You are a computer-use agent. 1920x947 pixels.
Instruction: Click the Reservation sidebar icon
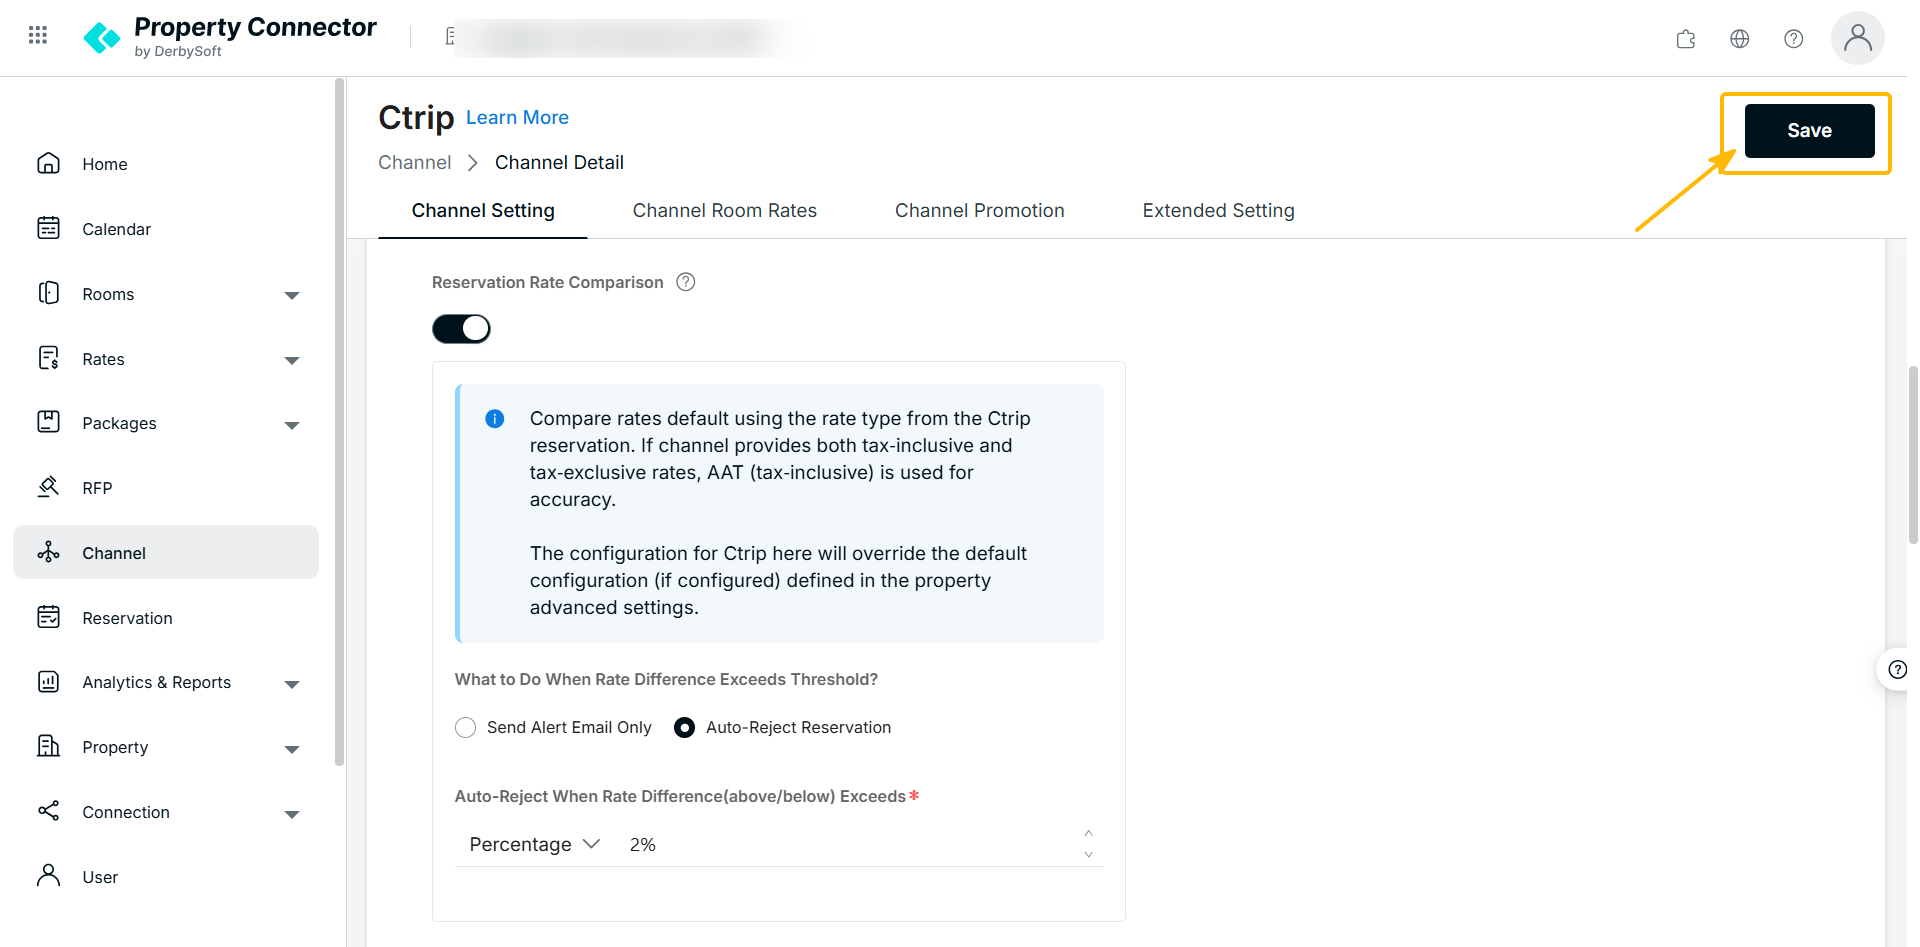(48, 617)
